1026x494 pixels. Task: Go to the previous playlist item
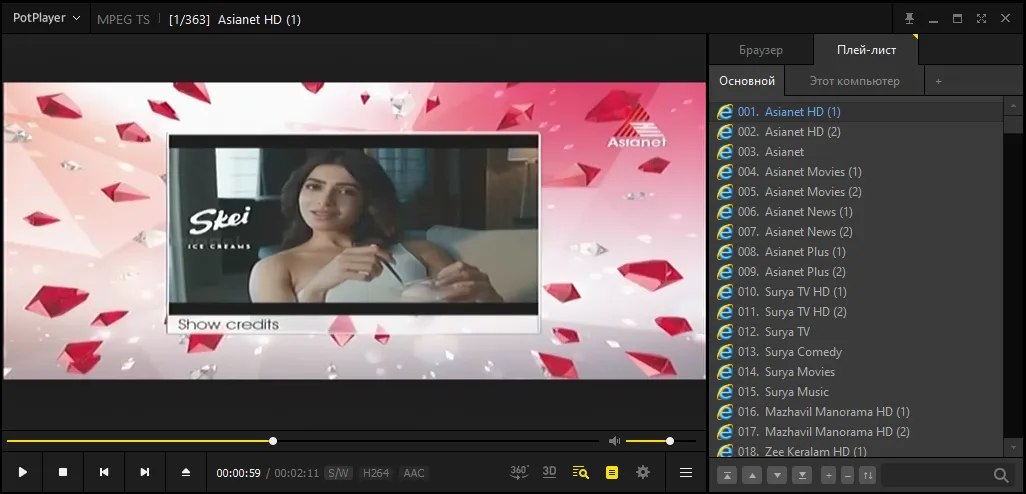point(104,472)
